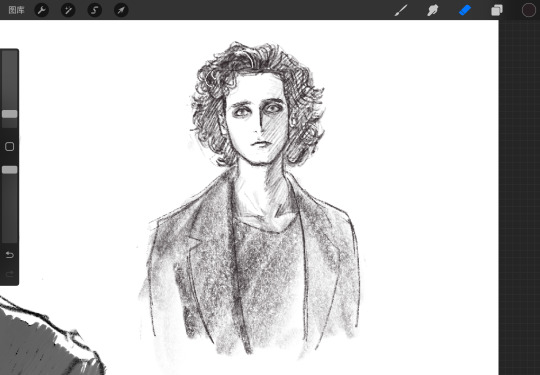This screenshot has height=375, width=540.
Task: Open the active color circle
Action: point(529,10)
